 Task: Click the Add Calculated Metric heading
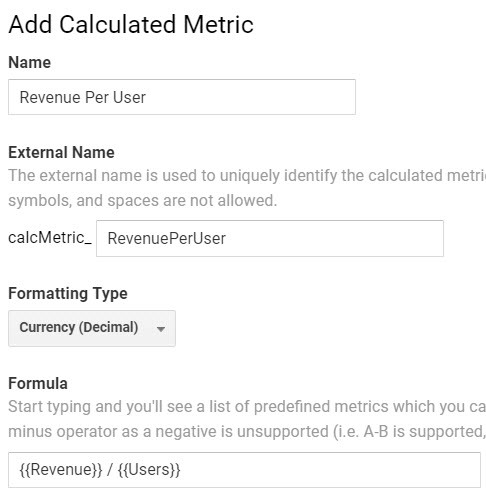[x=131, y=24]
